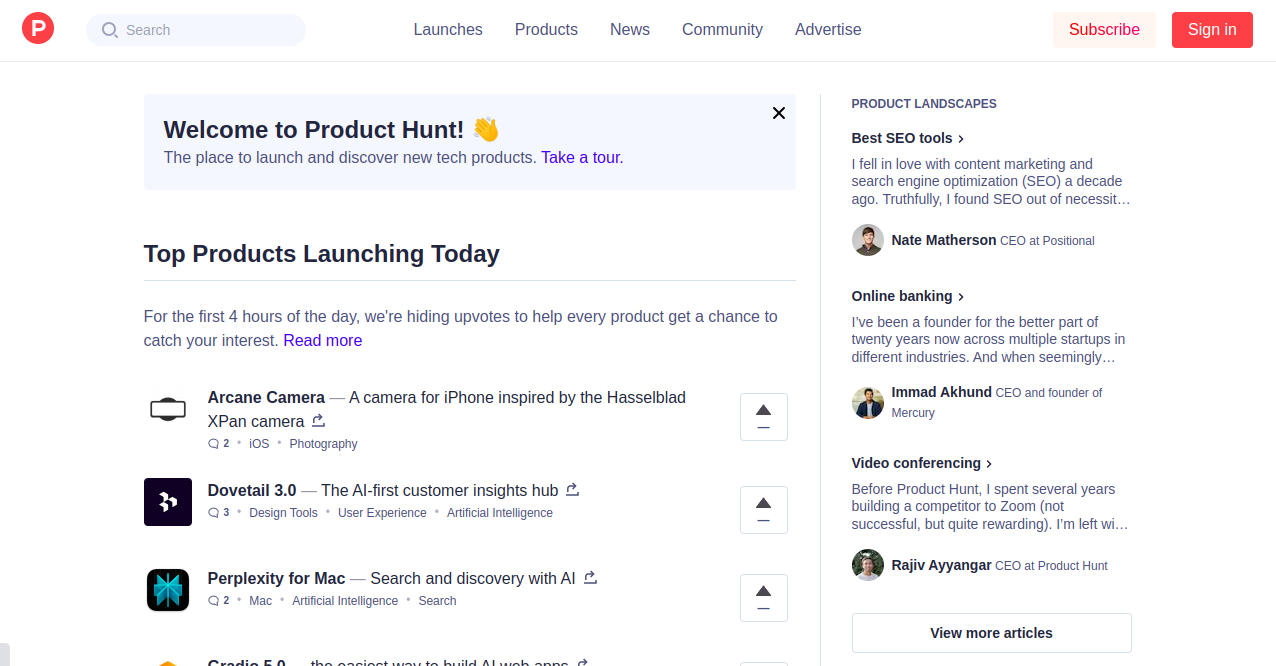Open the Arcane Camera product title

tap(266, 397)
